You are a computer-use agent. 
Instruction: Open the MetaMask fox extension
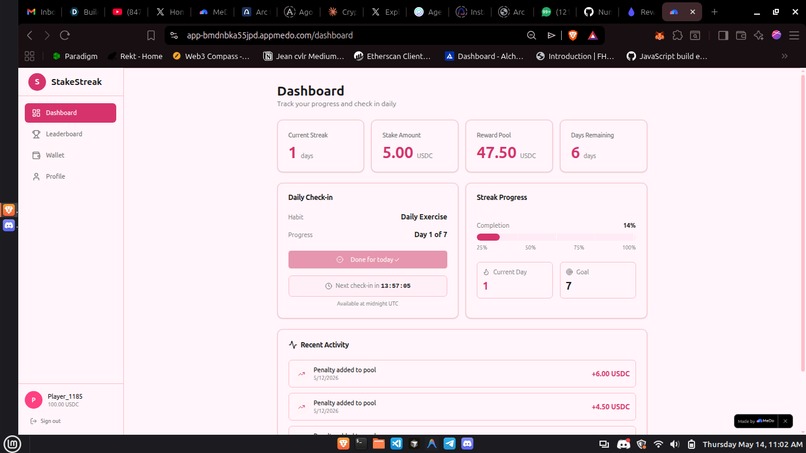[660, 35]
